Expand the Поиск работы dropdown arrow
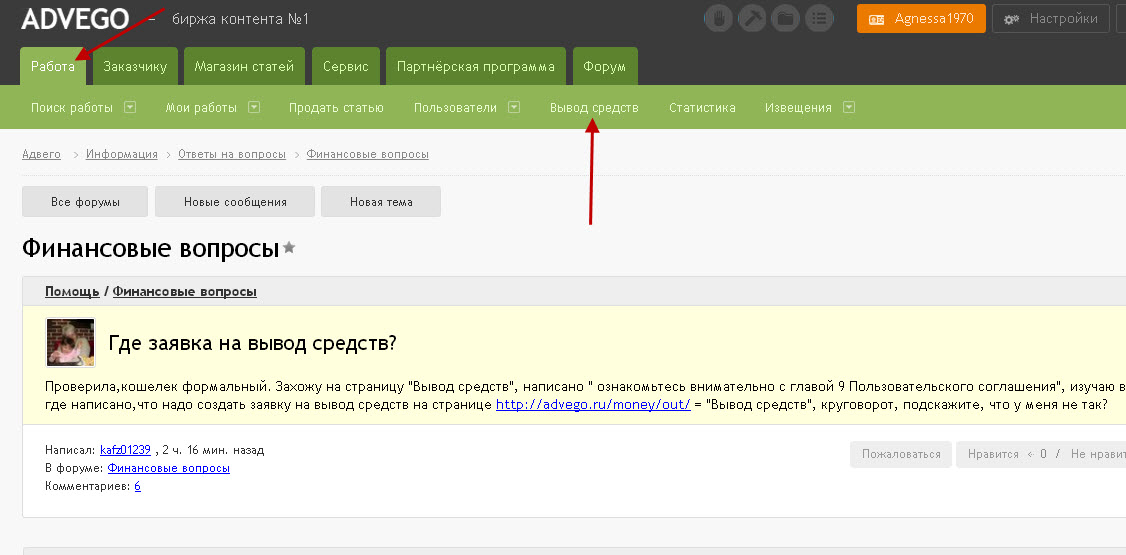The image size is (1126, 555). coord(130,107)
